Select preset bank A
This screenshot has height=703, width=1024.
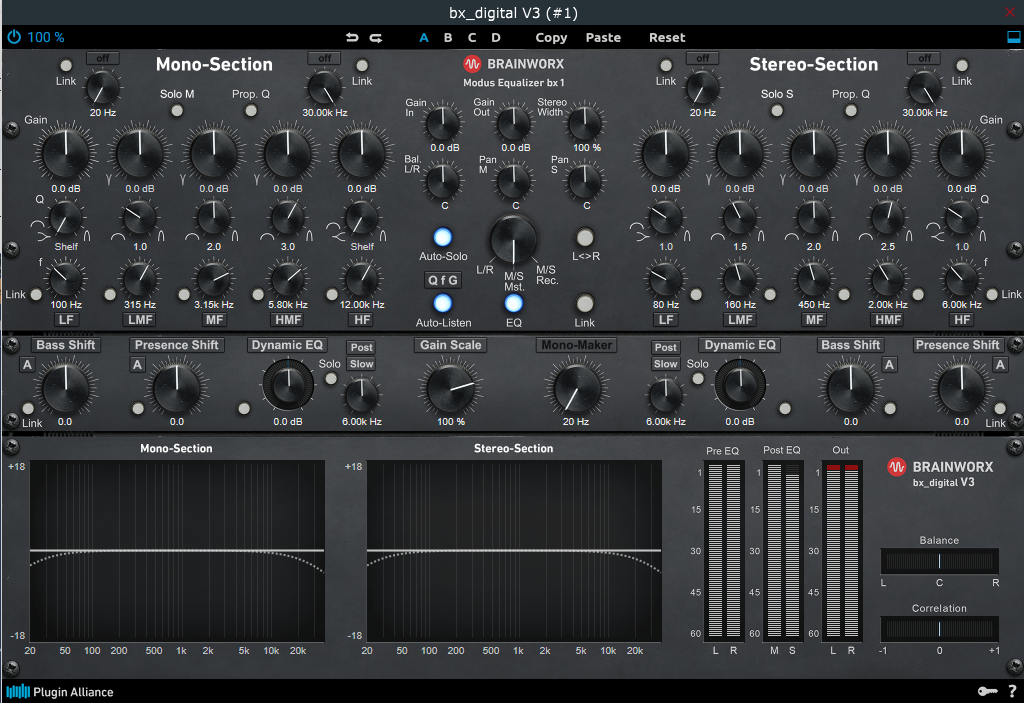(x=424, y=37)
